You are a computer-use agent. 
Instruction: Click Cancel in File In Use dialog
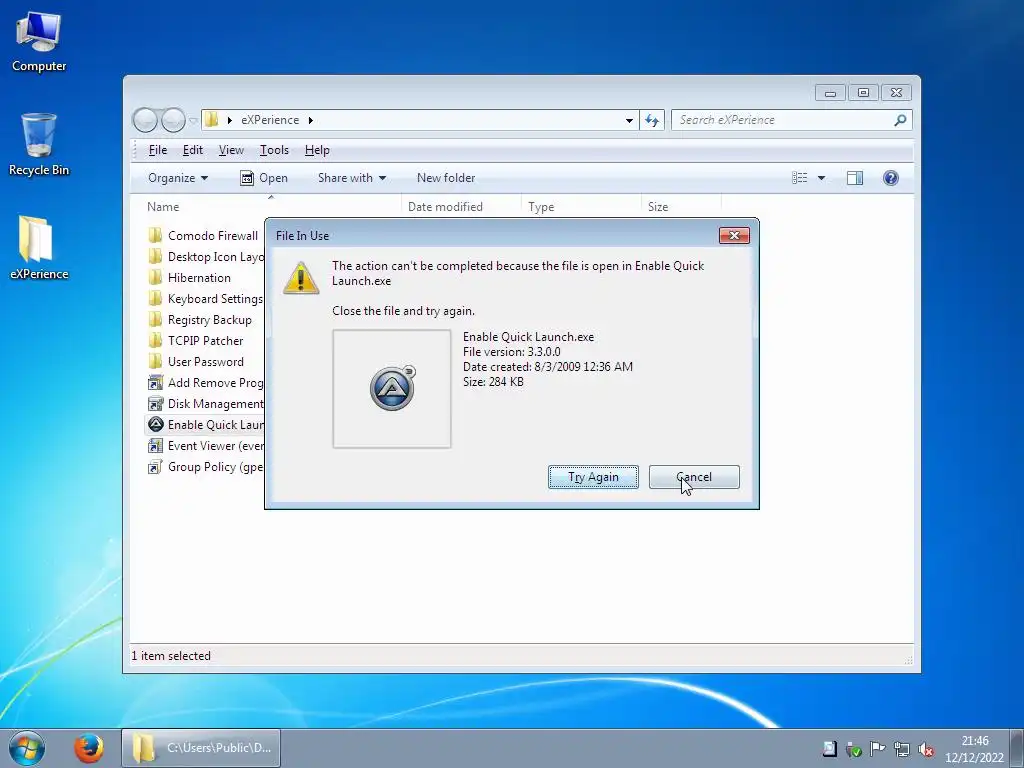[x=694, y=477]
